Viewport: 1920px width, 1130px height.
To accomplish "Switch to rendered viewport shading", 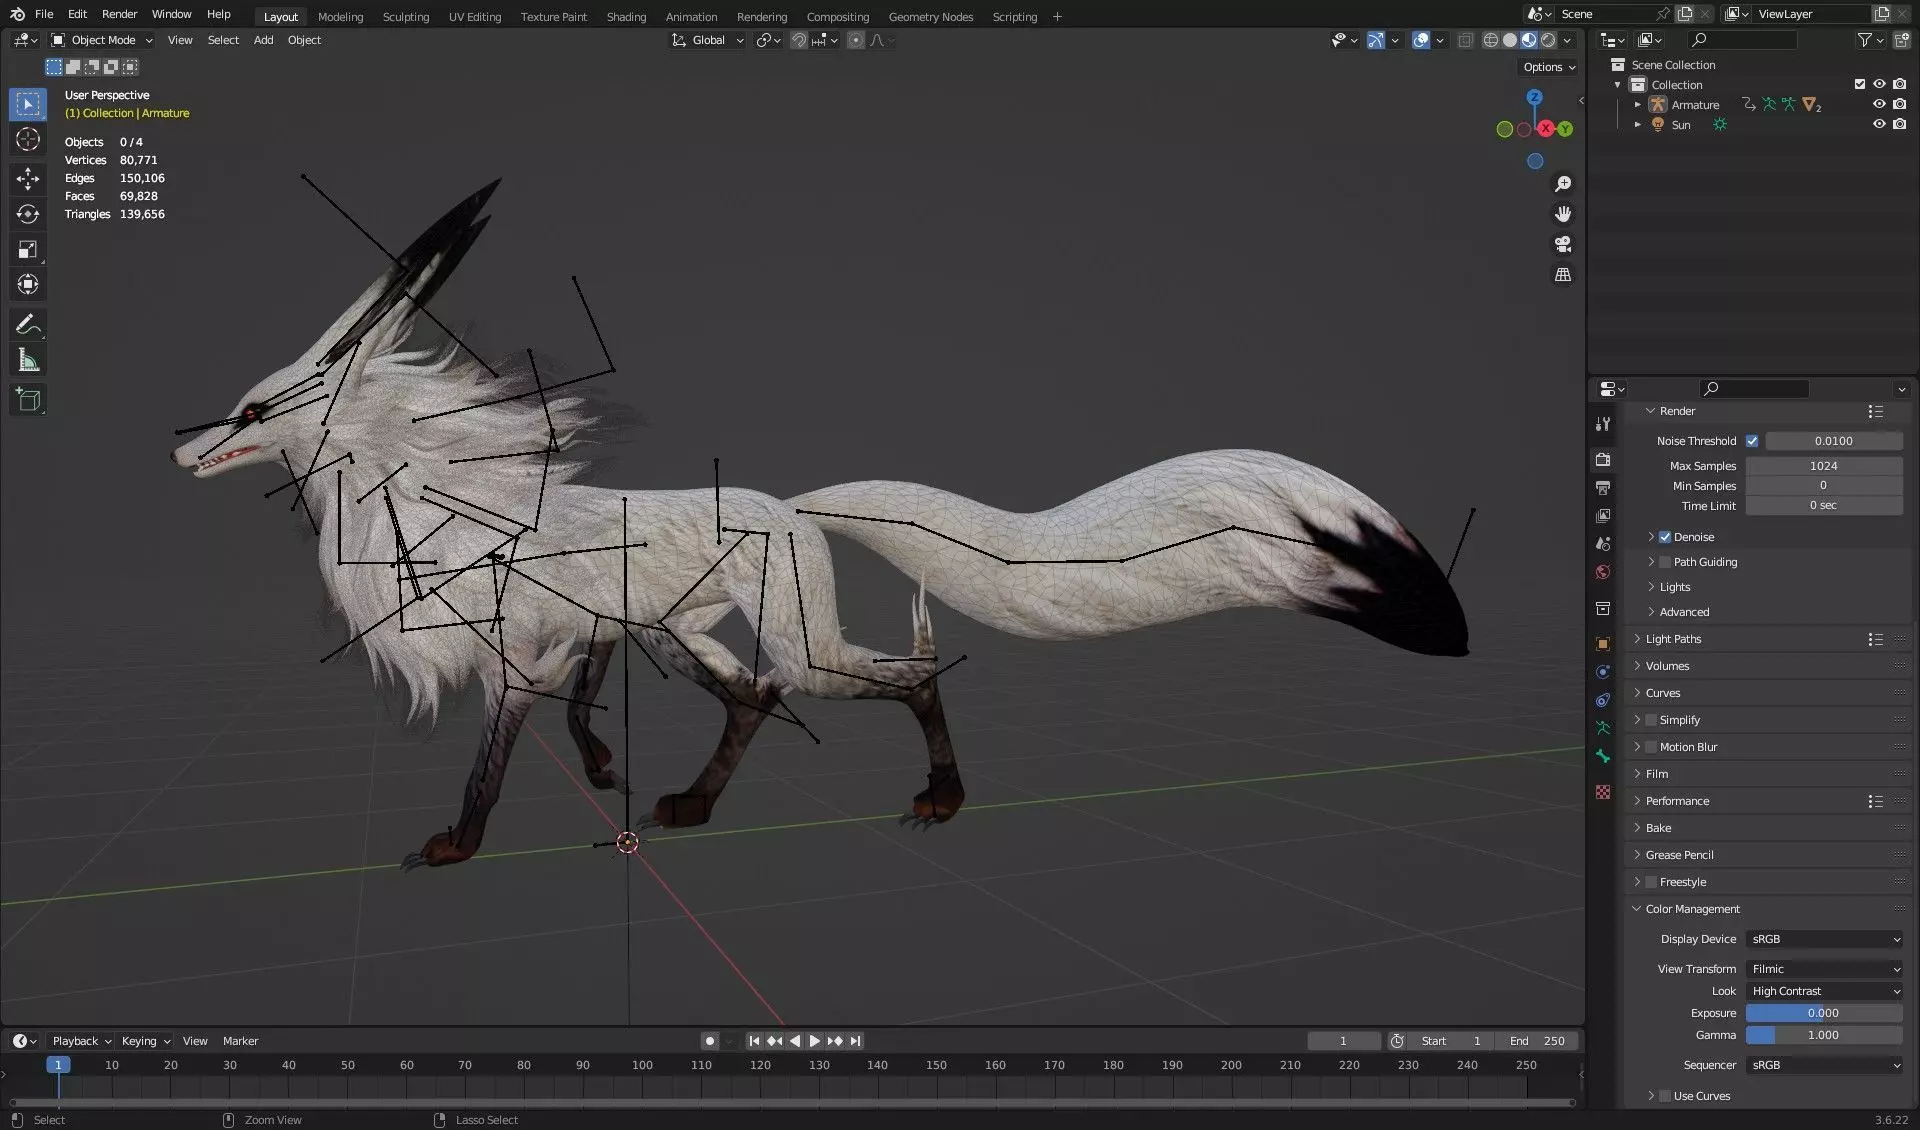I will click(1548, 40).
